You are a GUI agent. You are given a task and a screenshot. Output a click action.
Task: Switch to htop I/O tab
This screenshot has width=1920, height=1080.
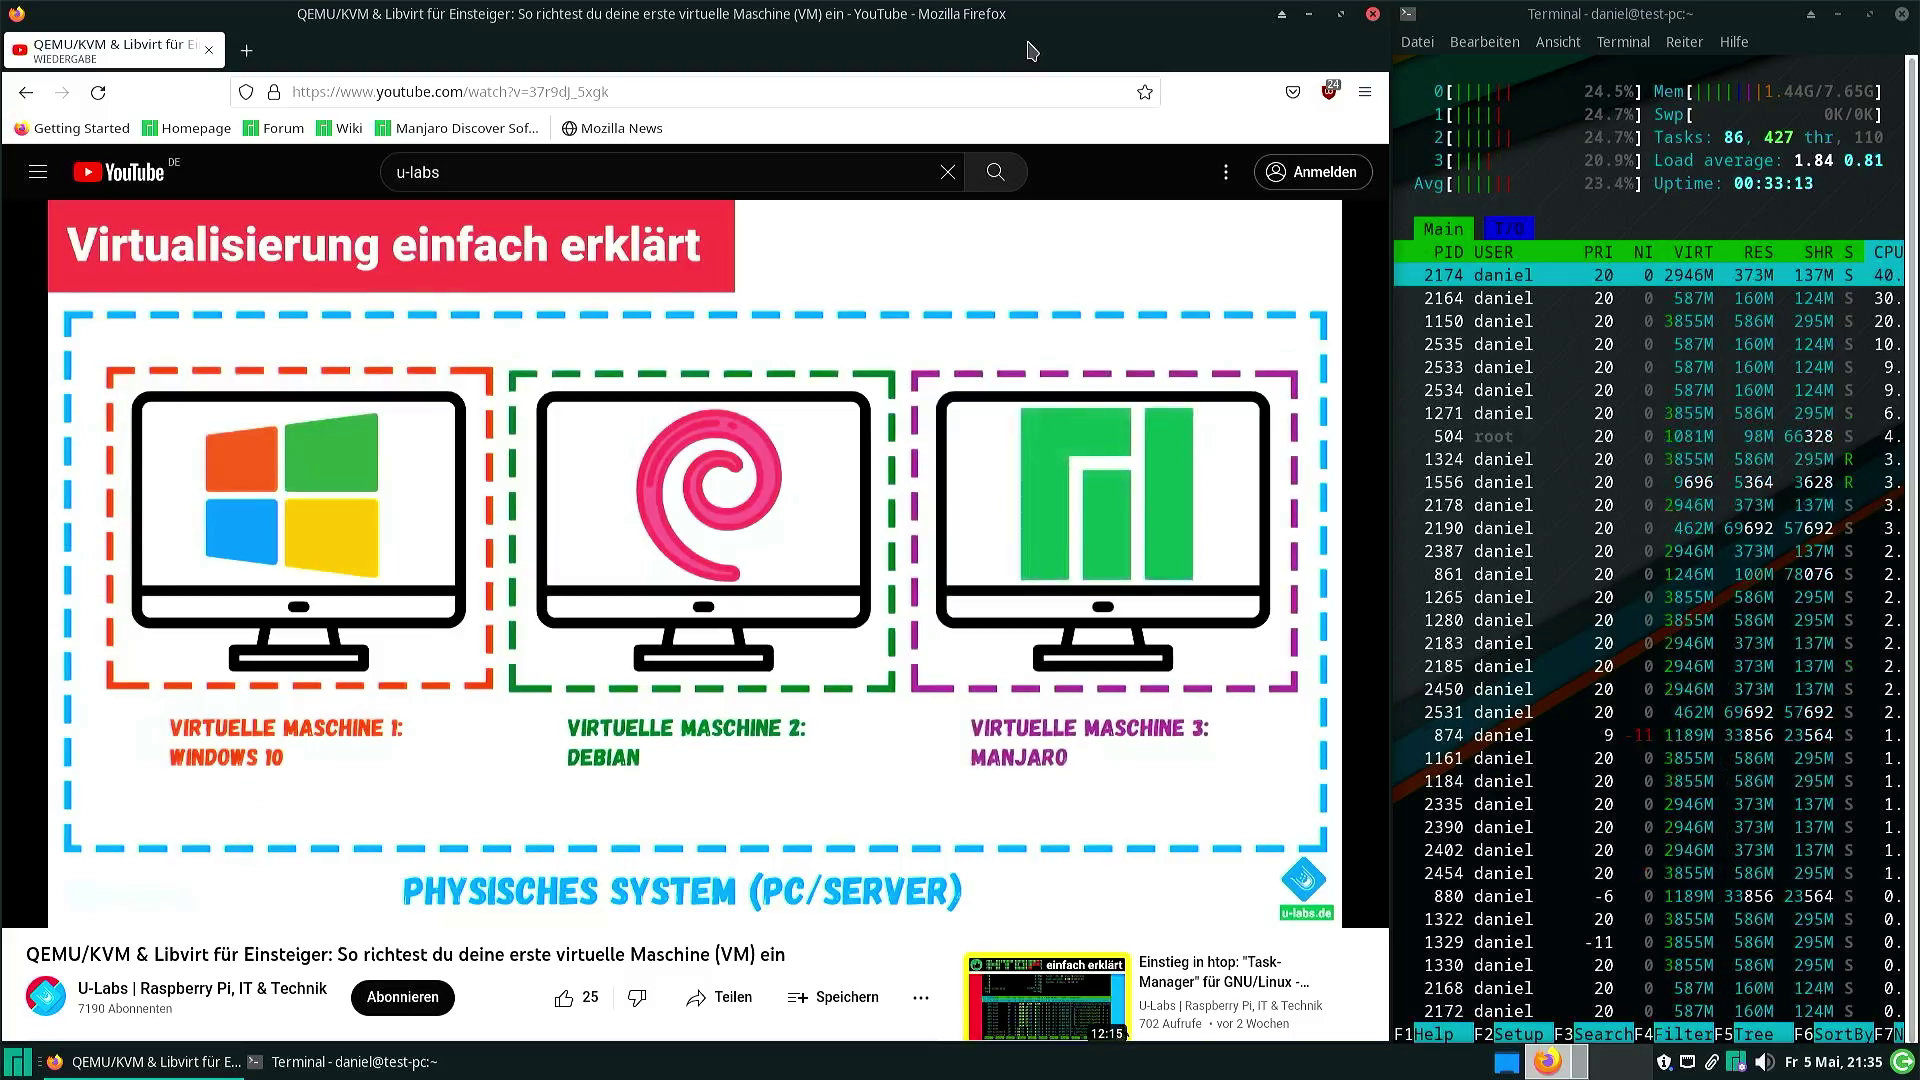coord(1509,229)
